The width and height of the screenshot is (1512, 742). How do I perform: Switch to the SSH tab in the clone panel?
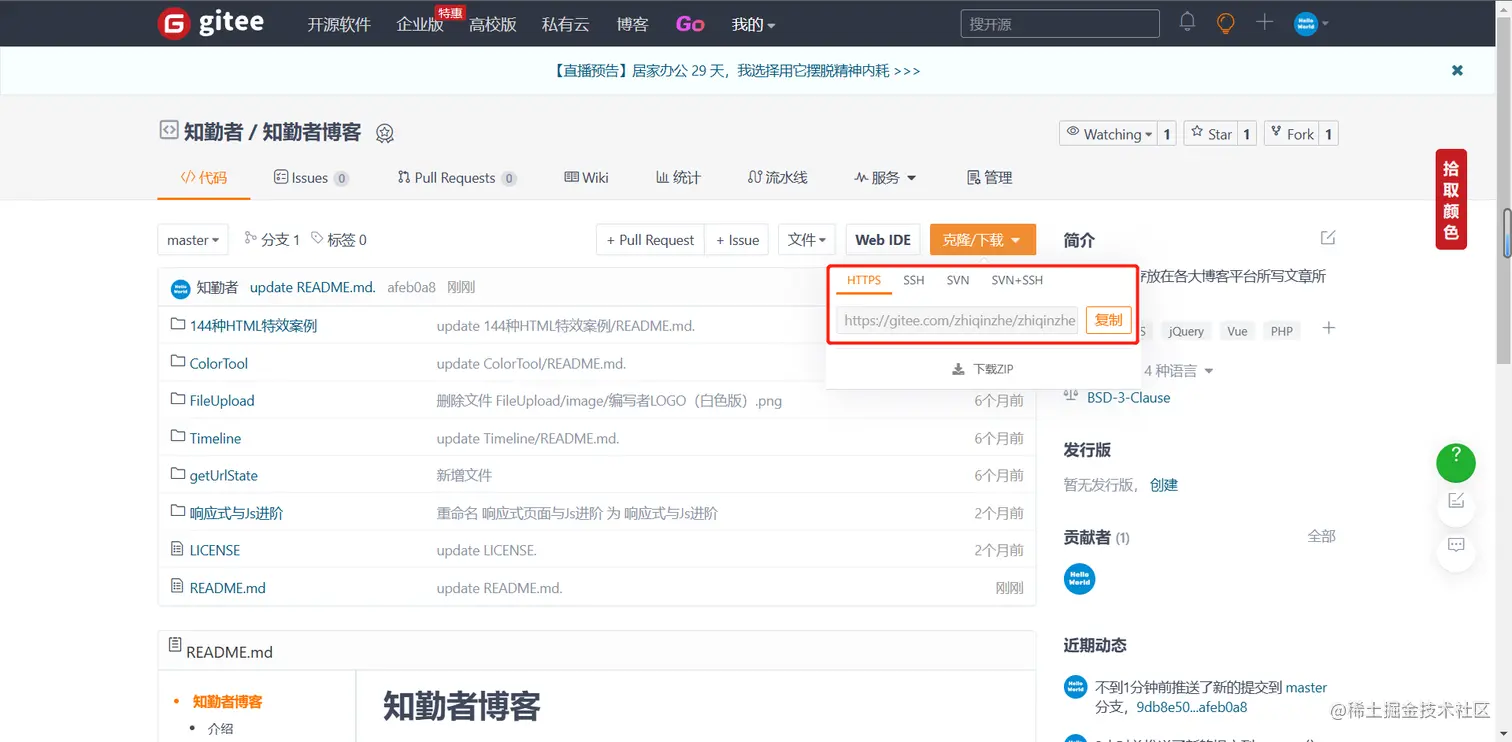(913, 280)
